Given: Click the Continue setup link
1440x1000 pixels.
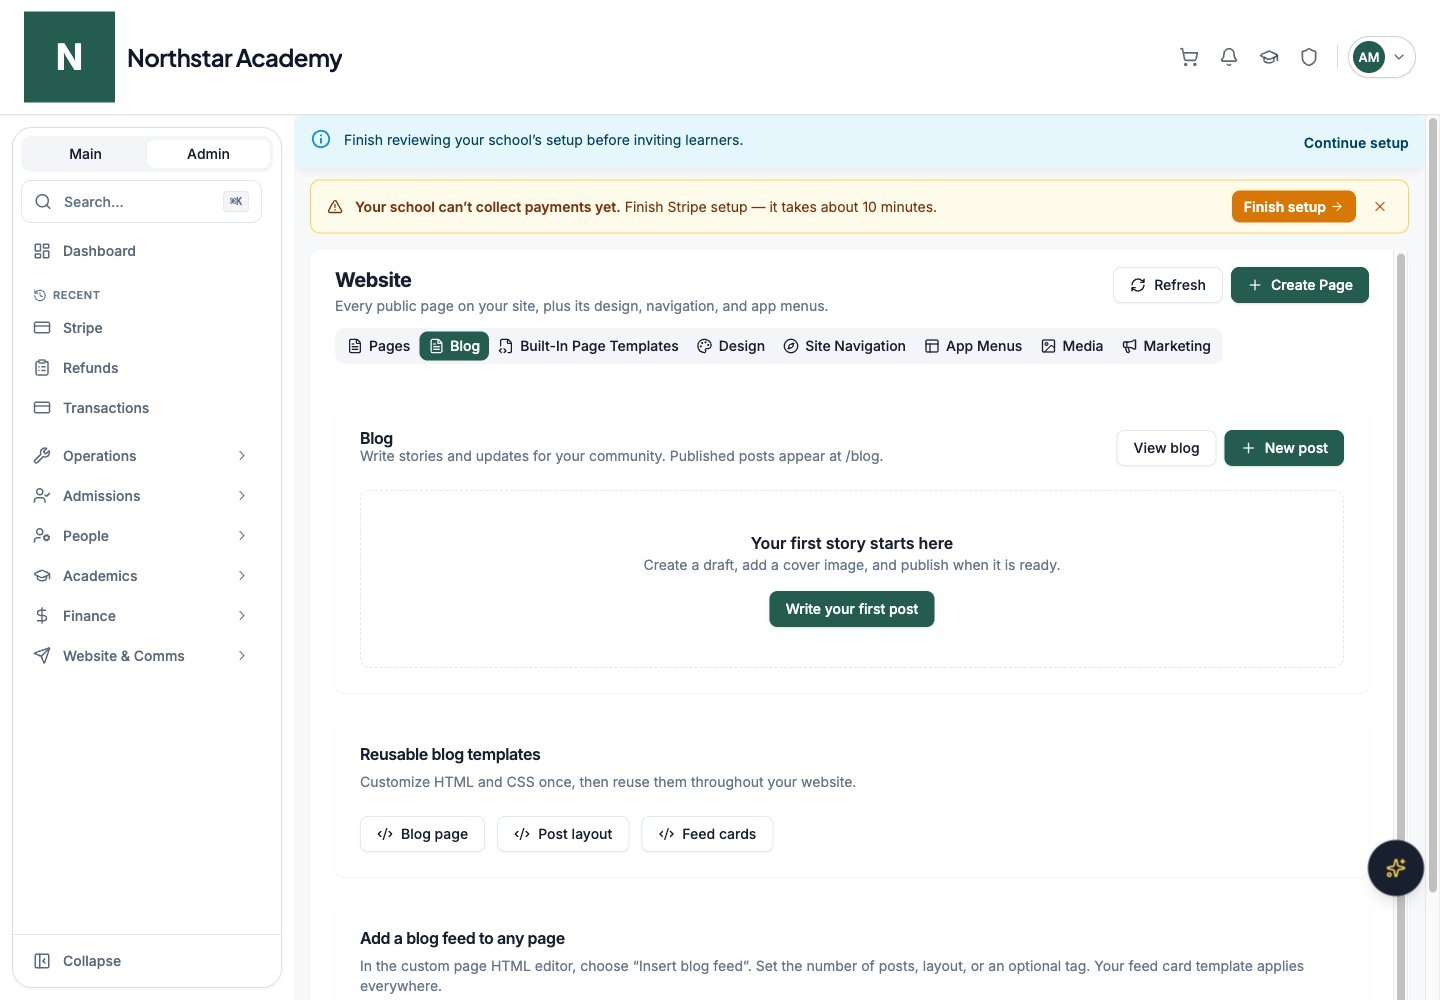Looking at the screenshot, I should [x=1356, y=143].
